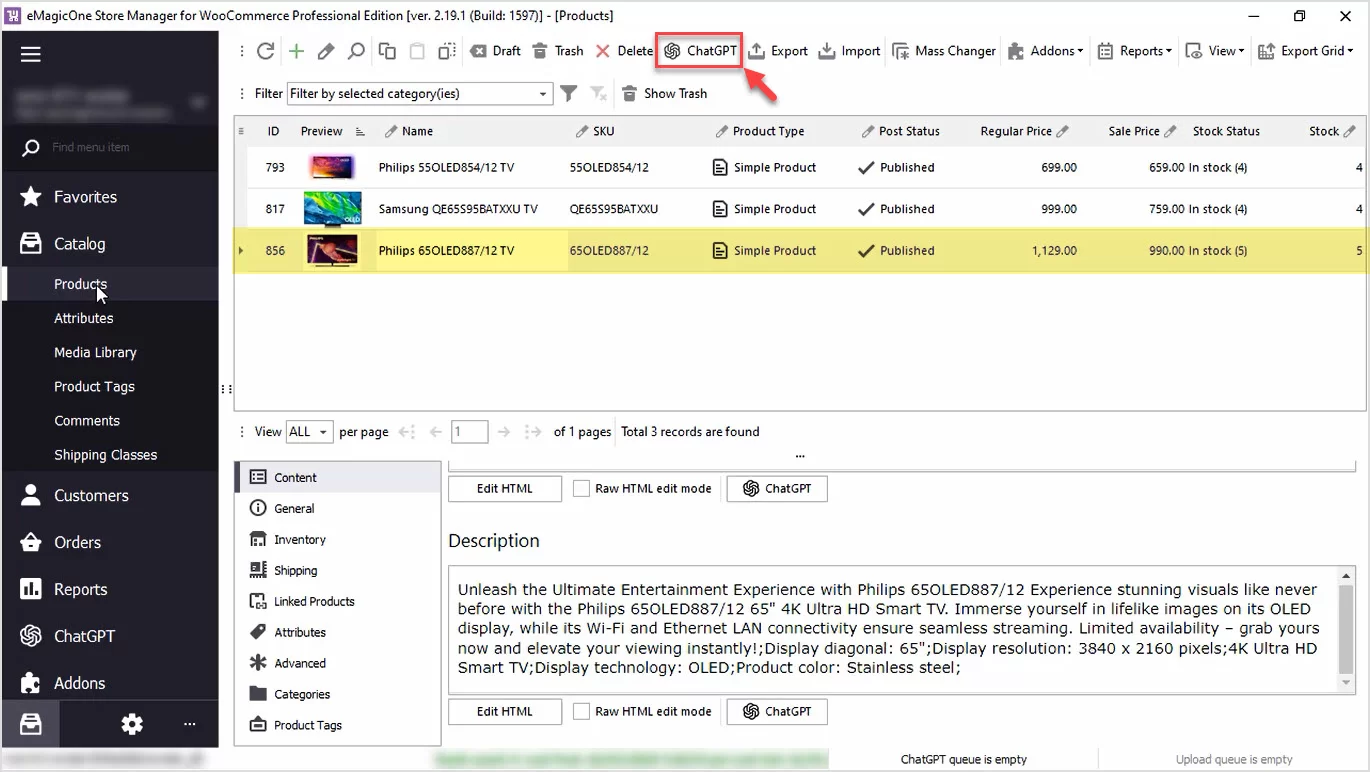1370x772 pixels.
Task: Click the hamburger menu icon in sidebar
Action: click(x=31, y=54)
